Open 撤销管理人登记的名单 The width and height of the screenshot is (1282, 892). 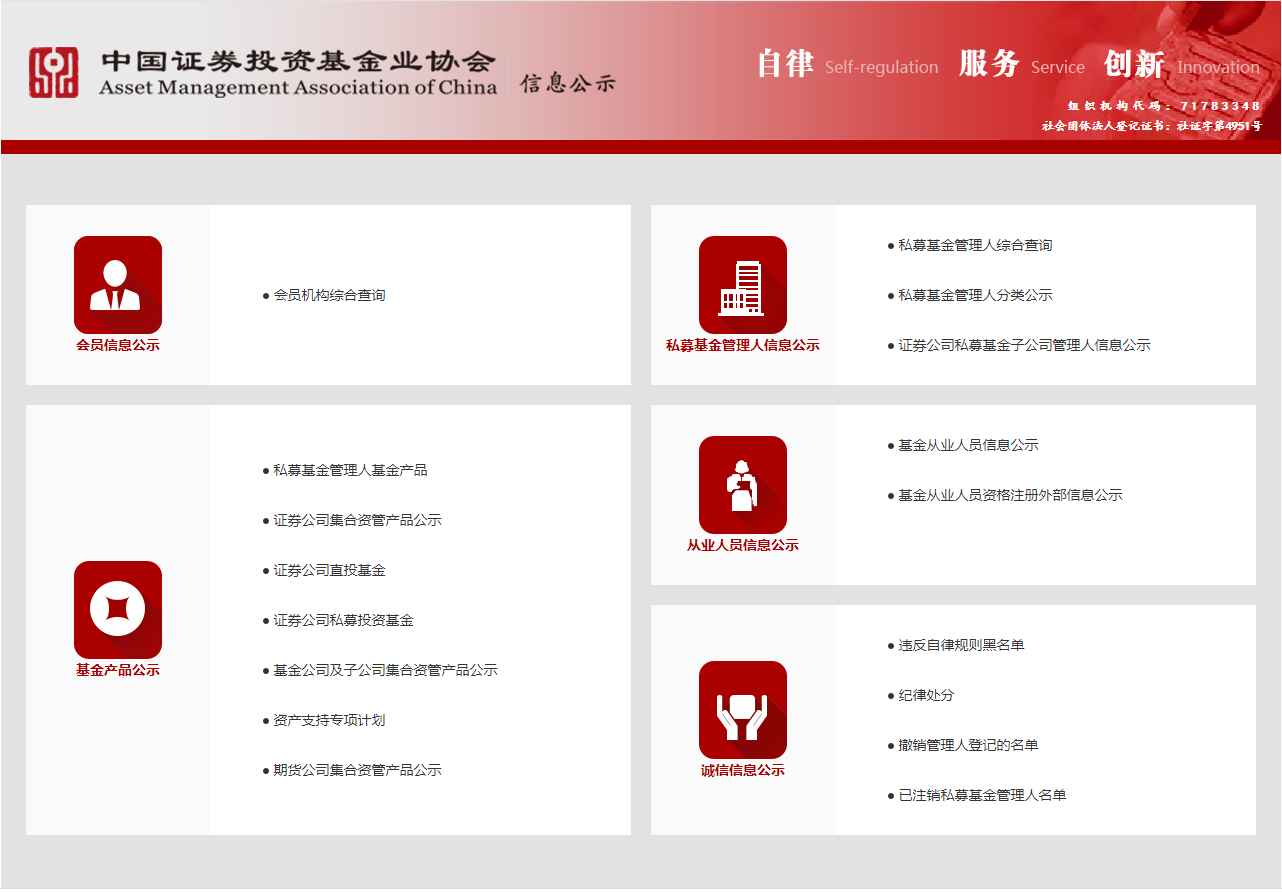point(968,745)
